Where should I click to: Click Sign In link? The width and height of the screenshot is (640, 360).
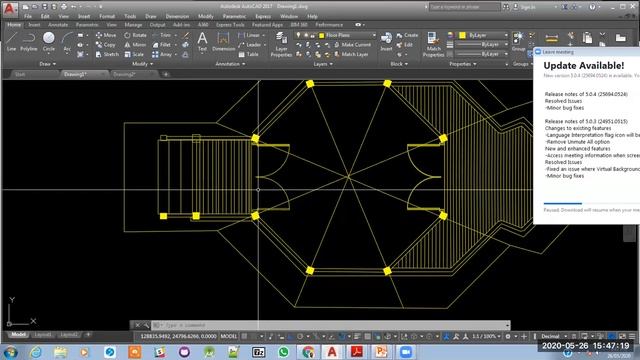pos(524,7)
